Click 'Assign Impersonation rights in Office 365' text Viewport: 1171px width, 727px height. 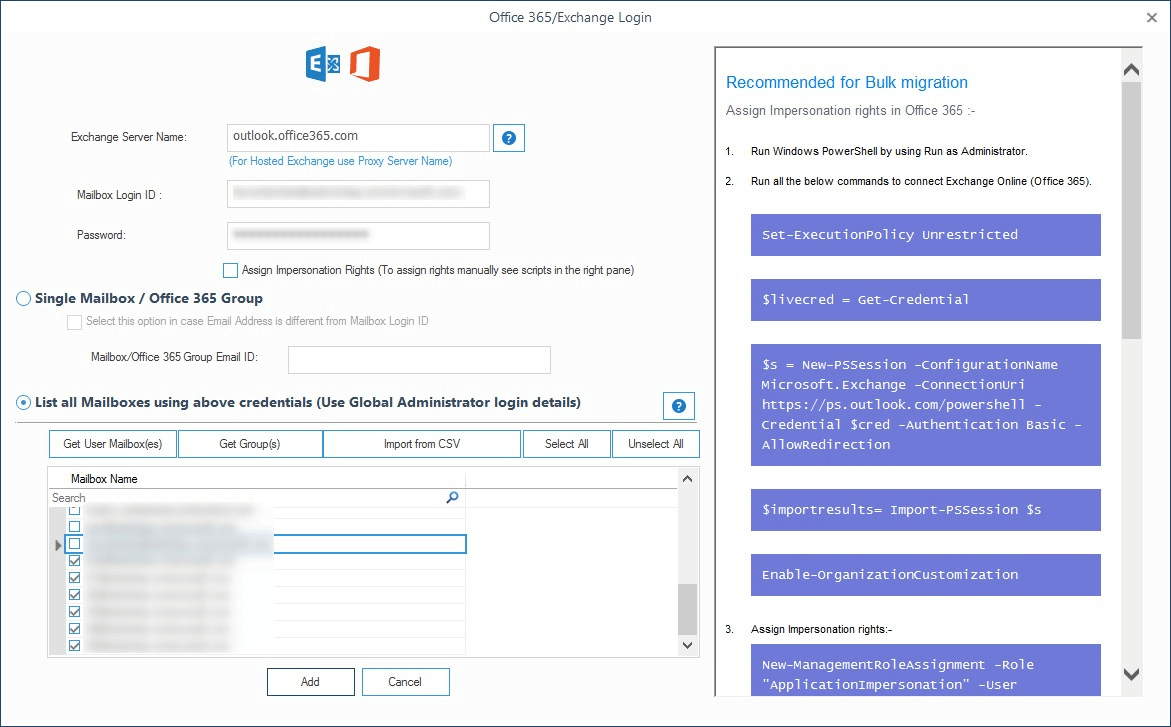coord(851,111)
